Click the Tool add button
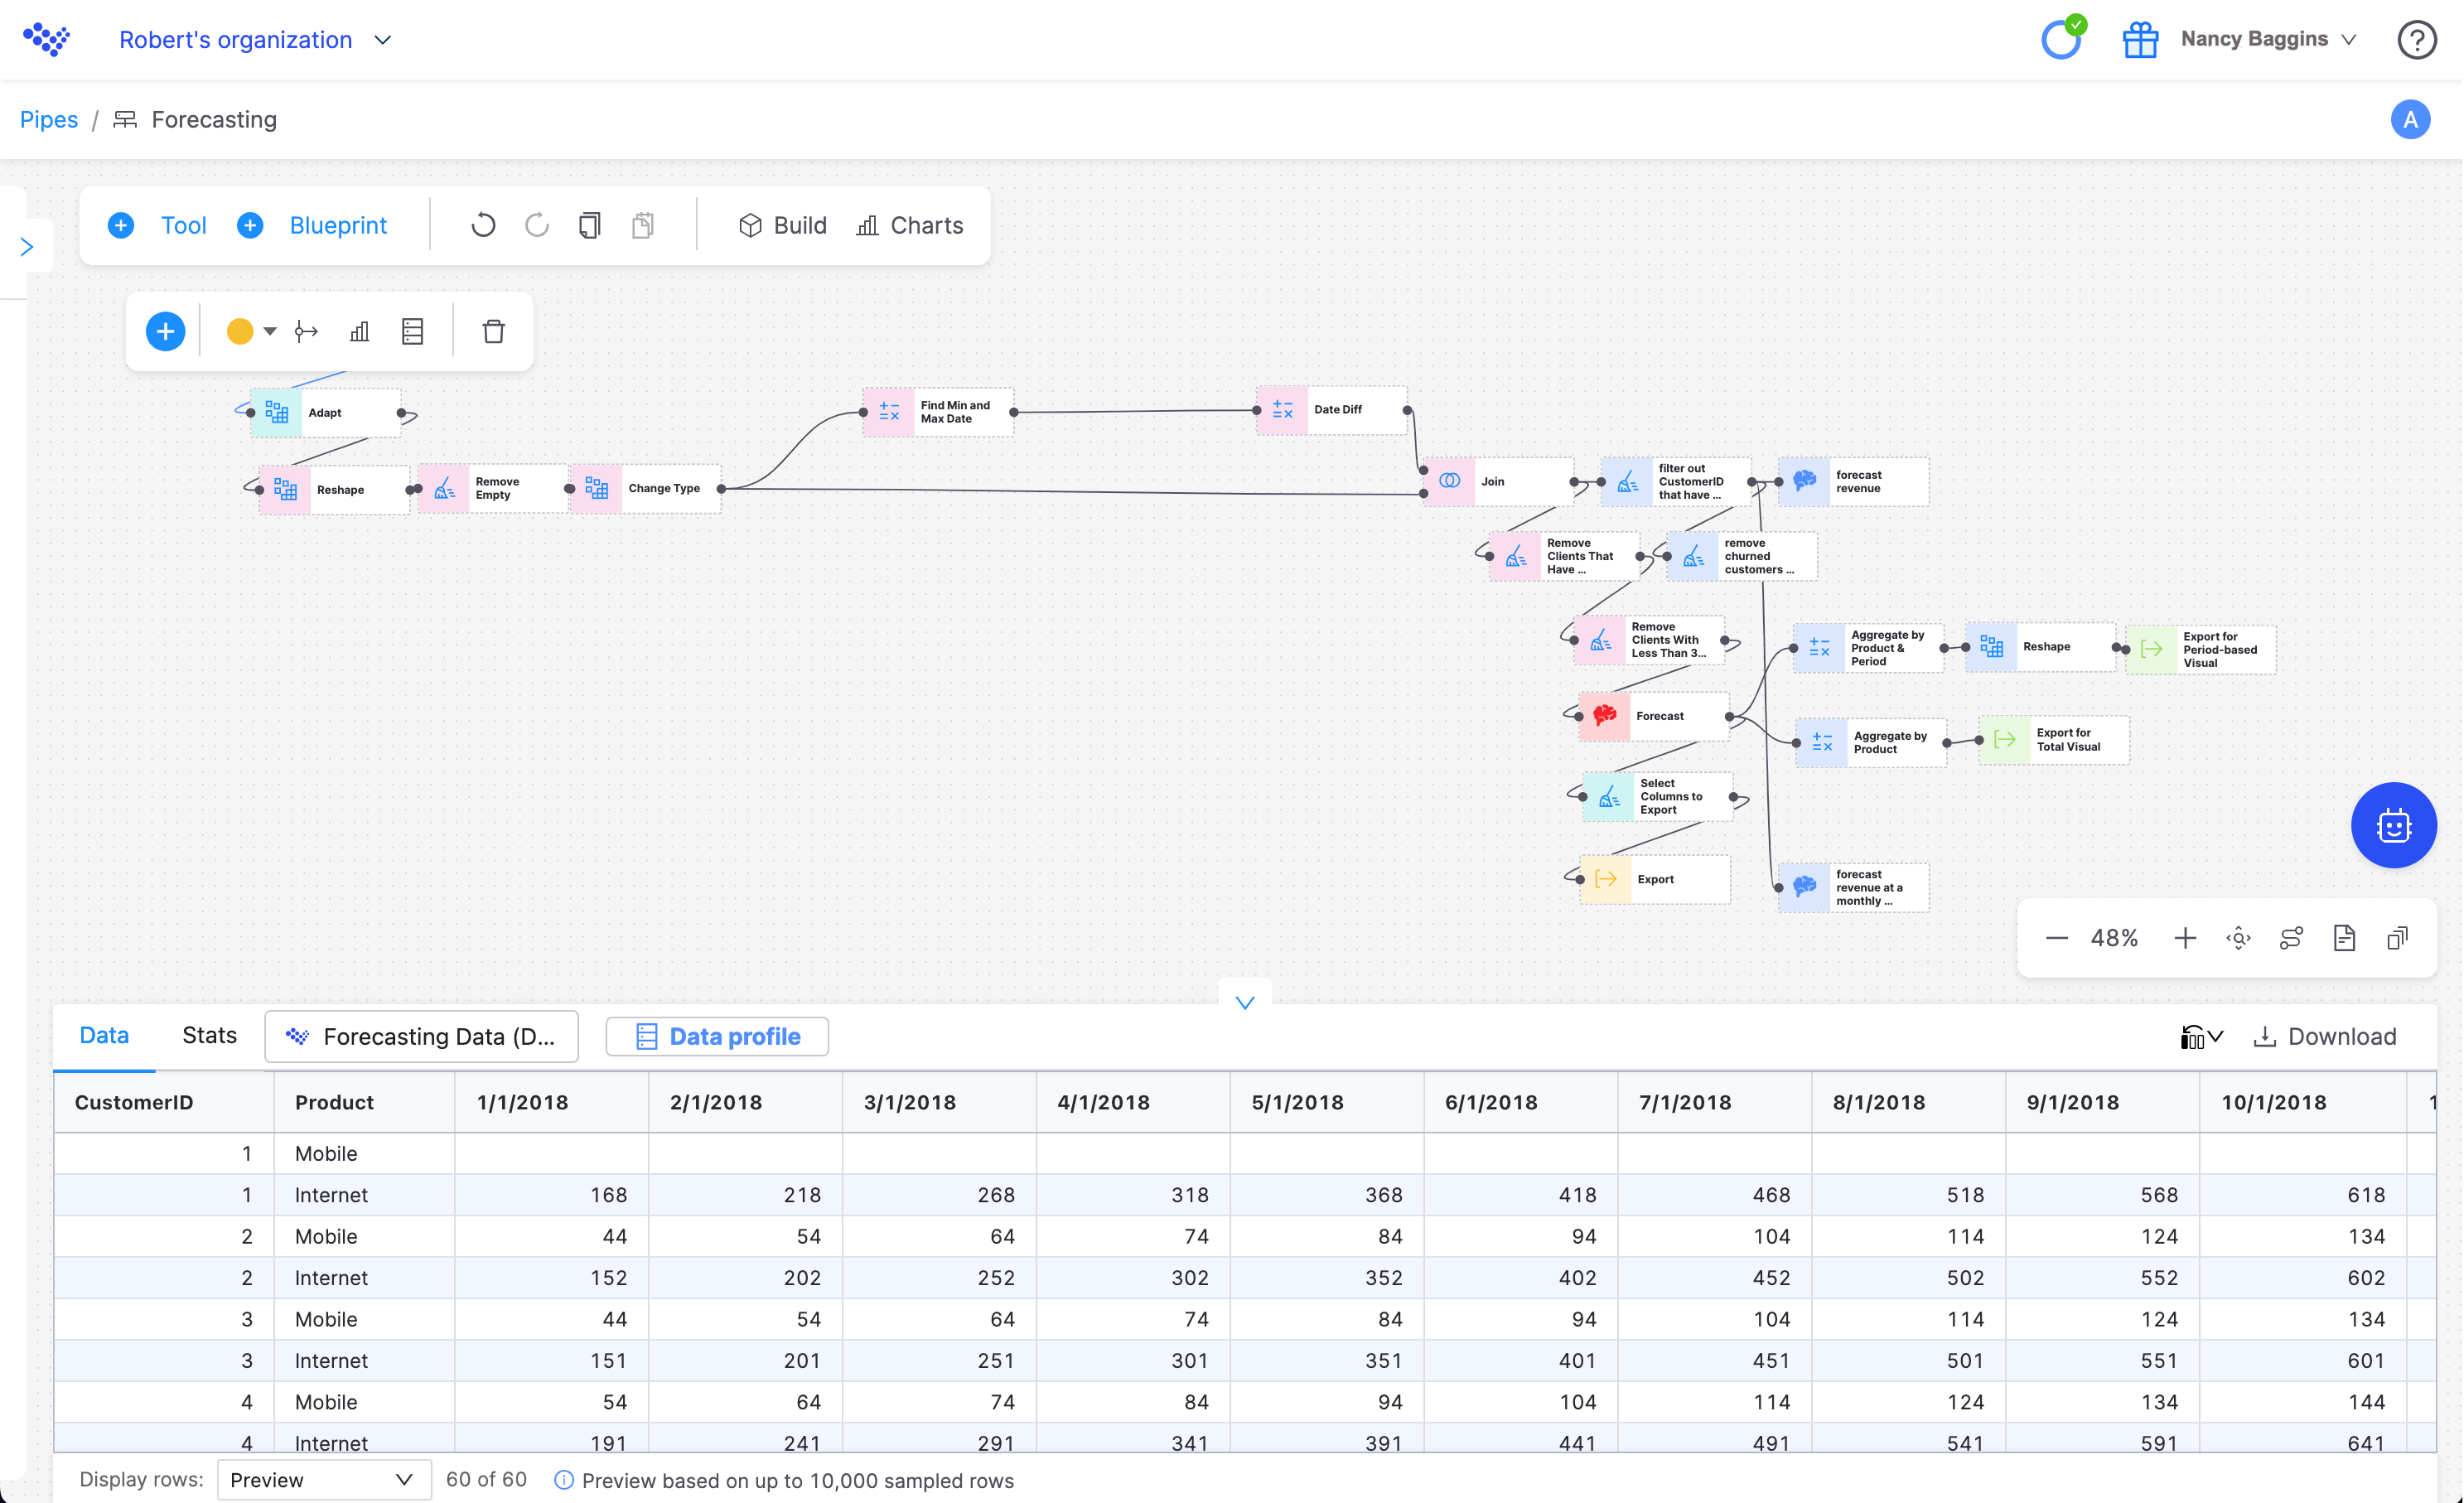Image resolution: width=2464 pixels, height=1503 pixels. 157,225
